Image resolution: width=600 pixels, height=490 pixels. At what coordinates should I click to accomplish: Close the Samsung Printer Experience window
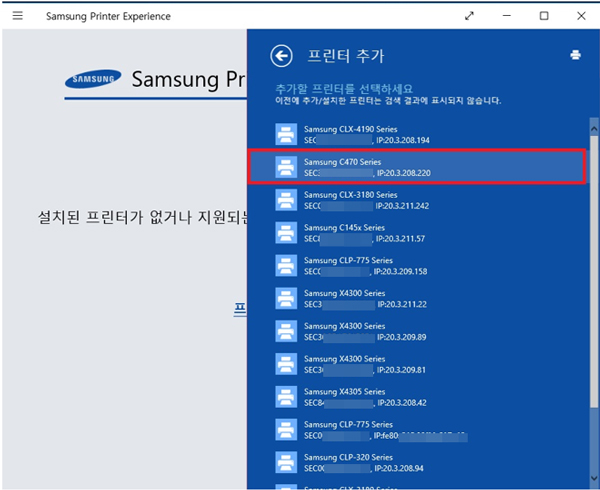(x=581, y=16)
